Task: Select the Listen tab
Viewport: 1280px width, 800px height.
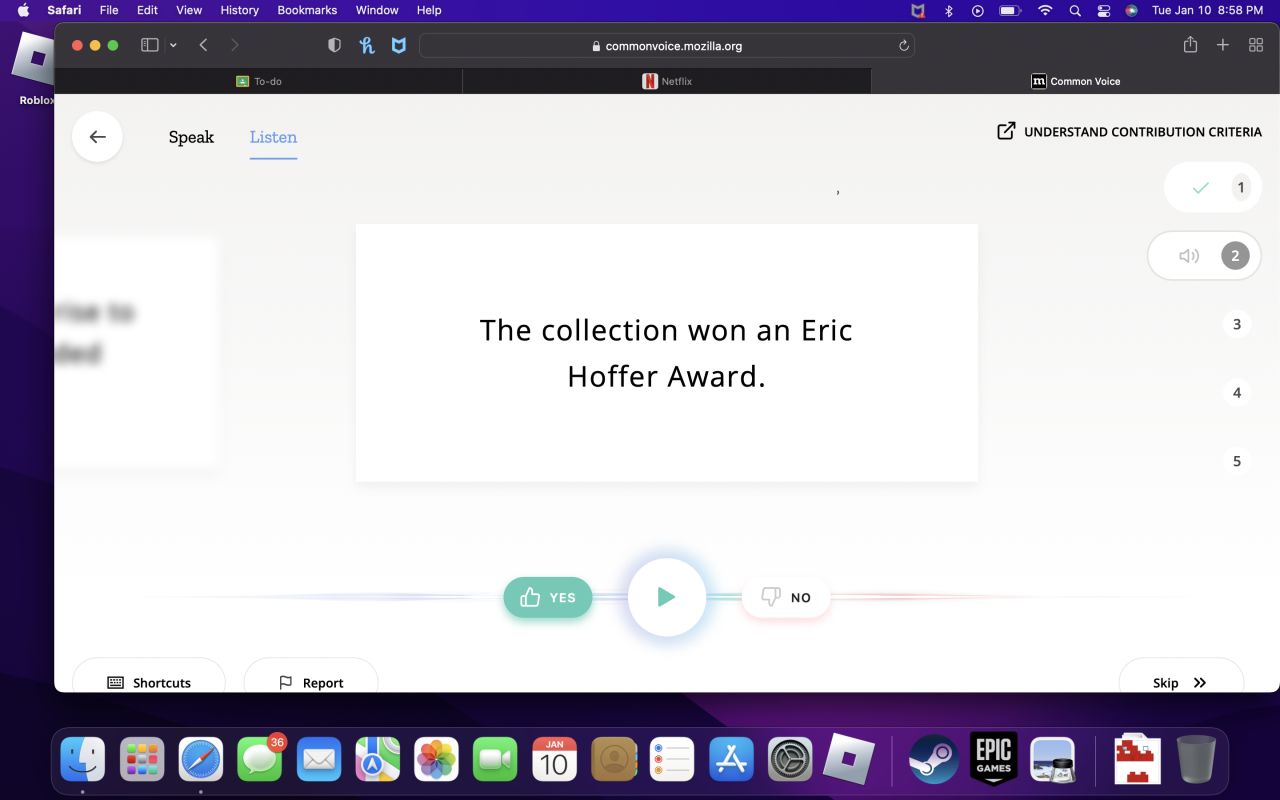Action: click(273, 137)
